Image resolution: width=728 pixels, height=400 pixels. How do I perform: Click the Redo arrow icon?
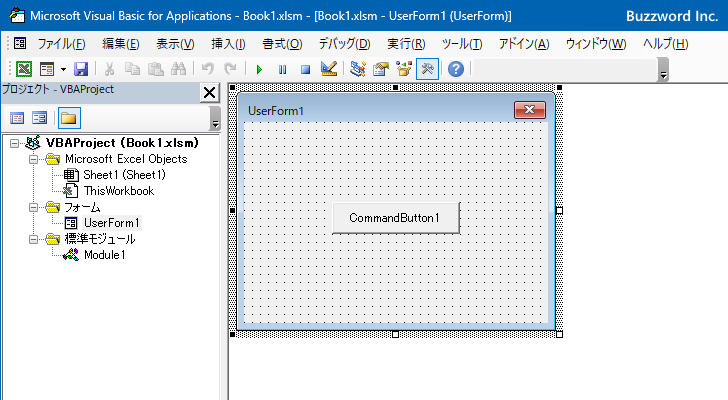click(x=230, y=69)
